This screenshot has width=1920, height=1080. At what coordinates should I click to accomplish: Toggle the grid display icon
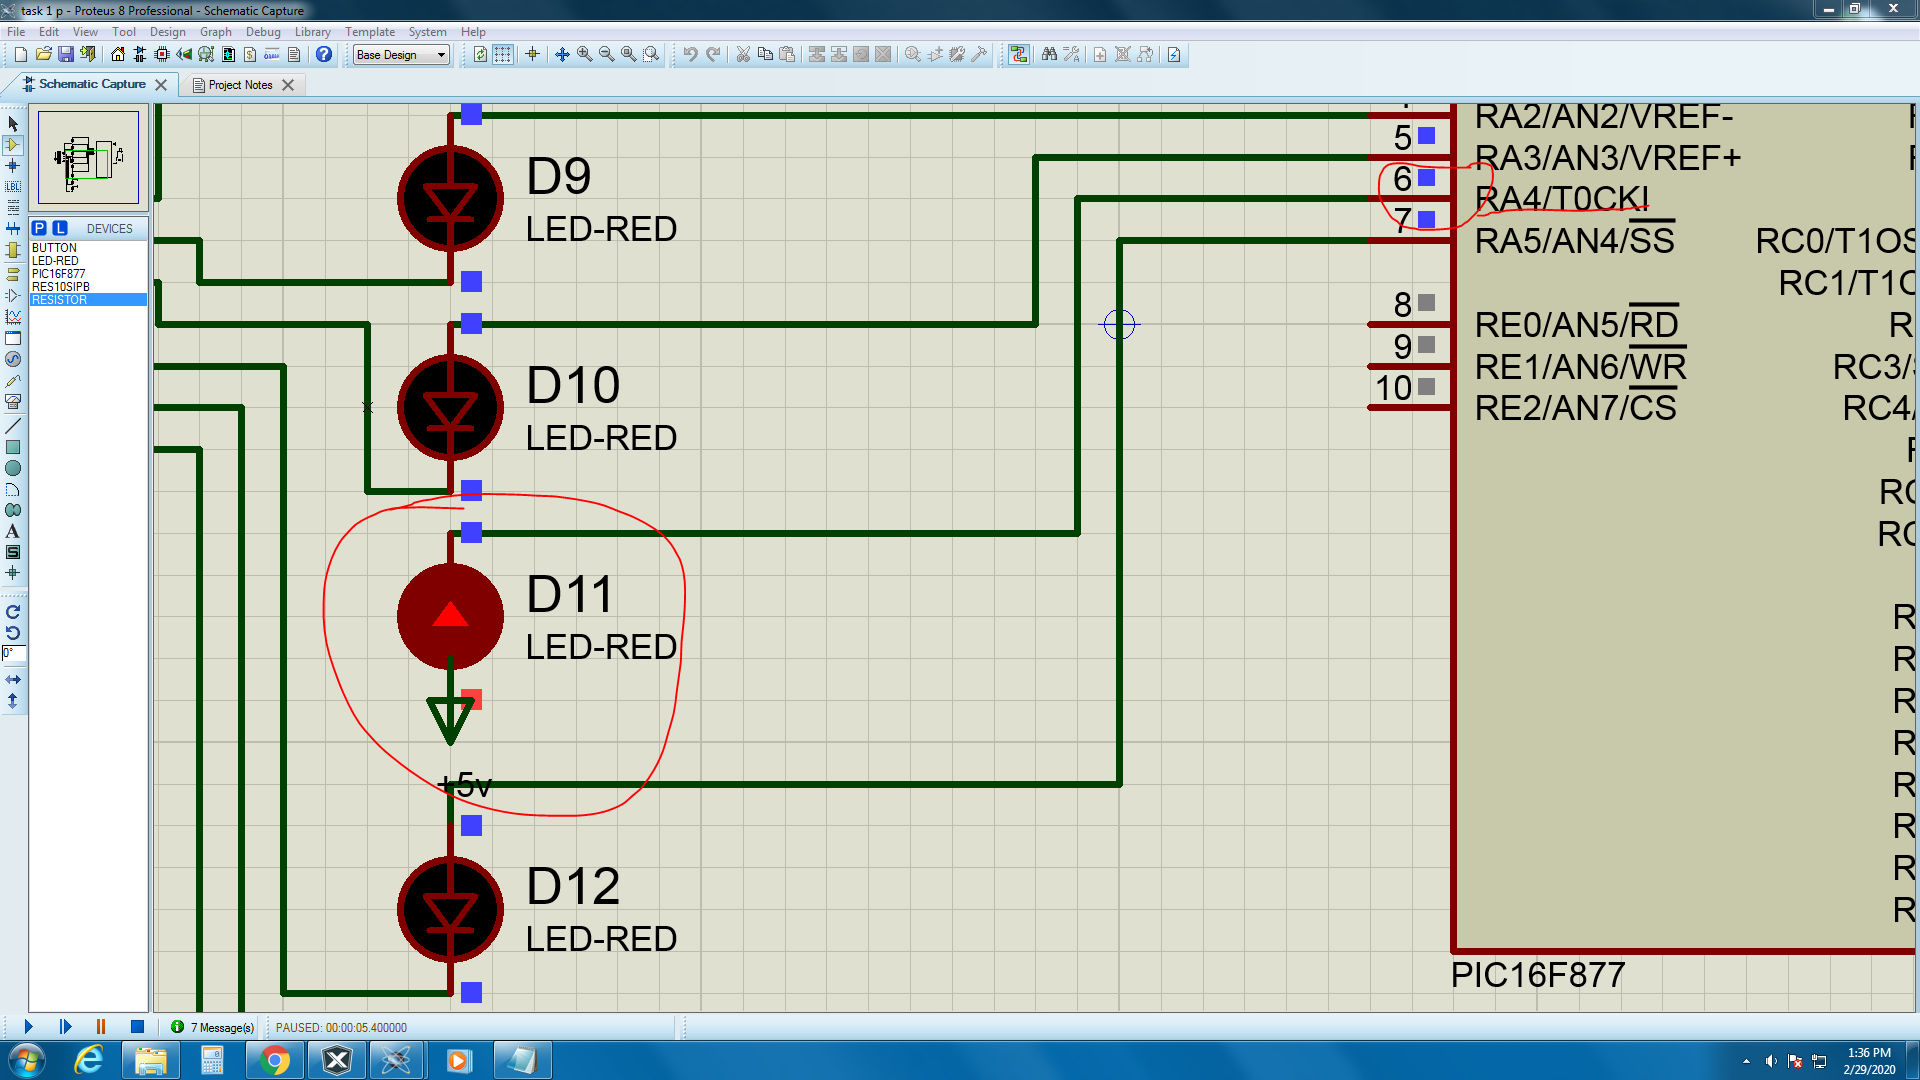[x=503, y=54]
